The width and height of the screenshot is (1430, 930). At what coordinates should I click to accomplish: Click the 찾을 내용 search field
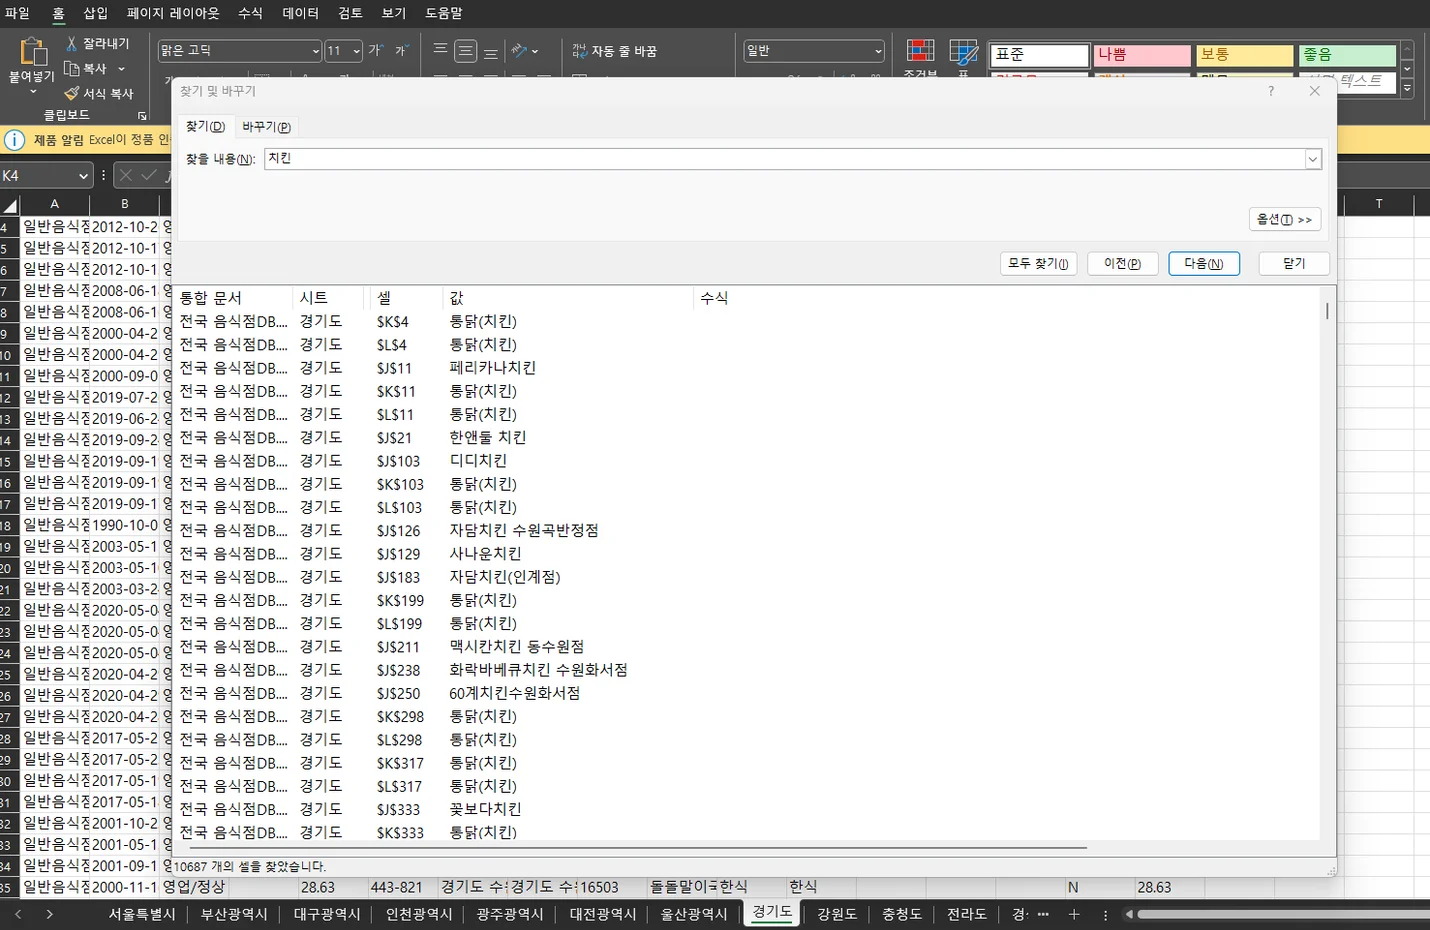pyautogui.click(x=784, y=159)
